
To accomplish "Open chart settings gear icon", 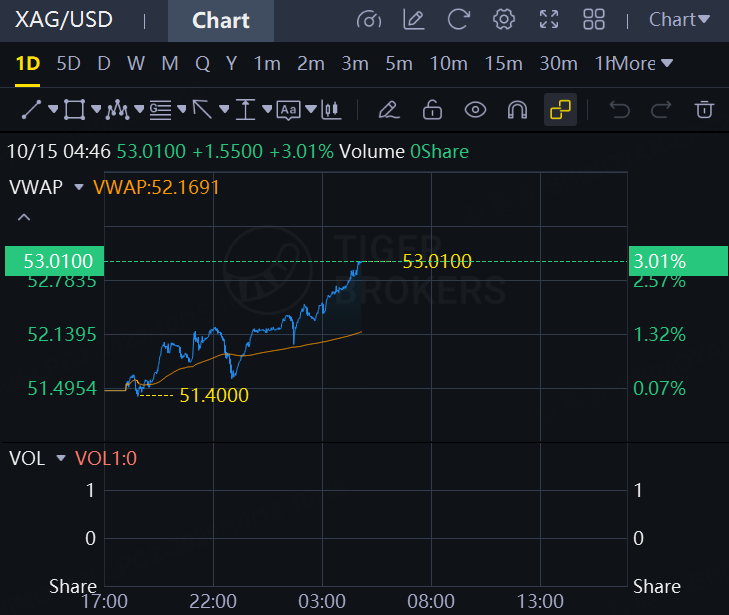I will [504, 20].
